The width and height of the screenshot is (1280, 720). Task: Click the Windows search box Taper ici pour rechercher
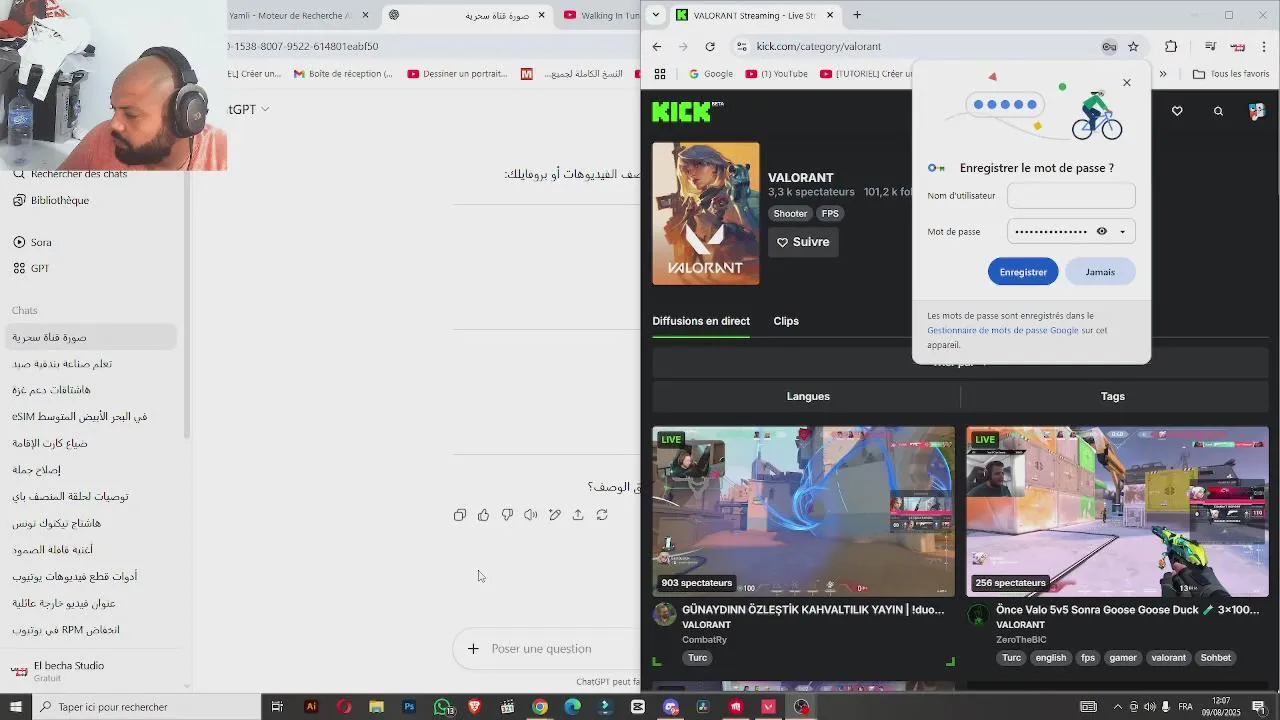[145, 707]
